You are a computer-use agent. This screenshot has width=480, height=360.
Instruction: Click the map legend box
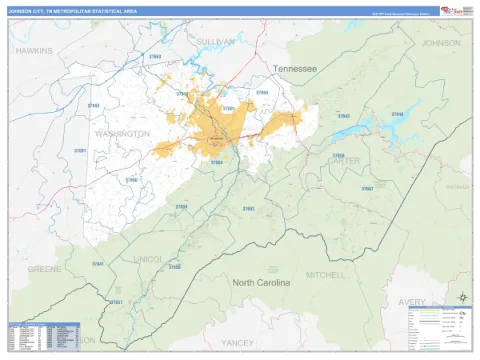tap(440, 328)
